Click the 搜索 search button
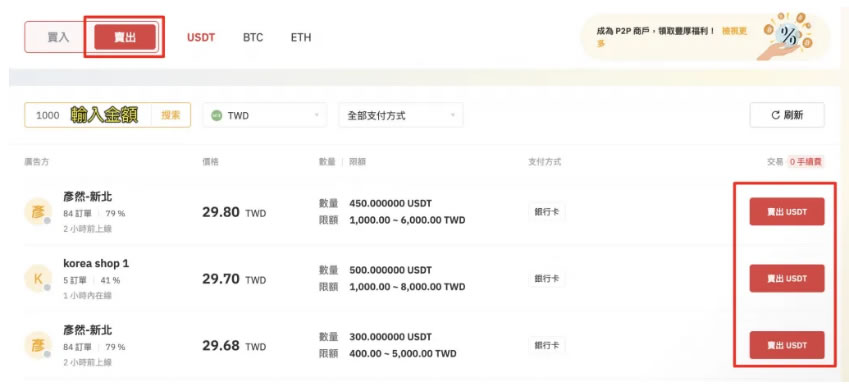 (x=171, y=115)
